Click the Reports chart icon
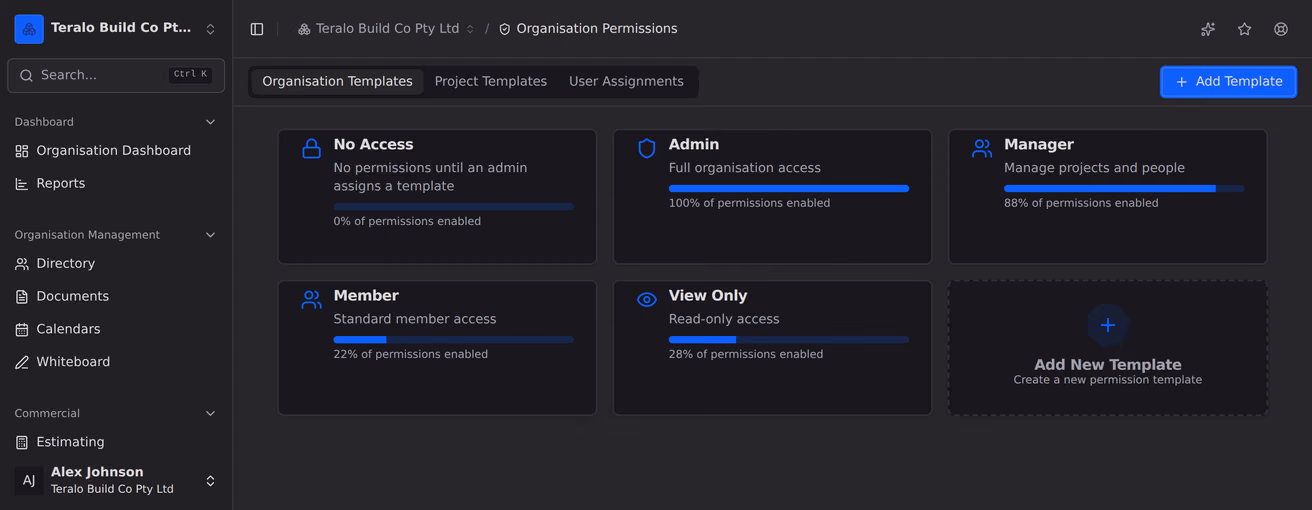This screenshot has width=1312, height=510. point(22,184)
